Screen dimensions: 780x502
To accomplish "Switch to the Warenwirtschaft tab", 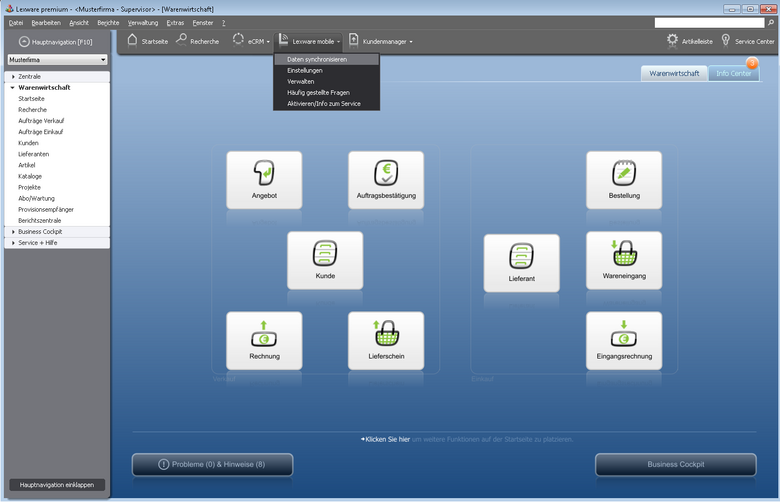I will click(x=674, y=73).
